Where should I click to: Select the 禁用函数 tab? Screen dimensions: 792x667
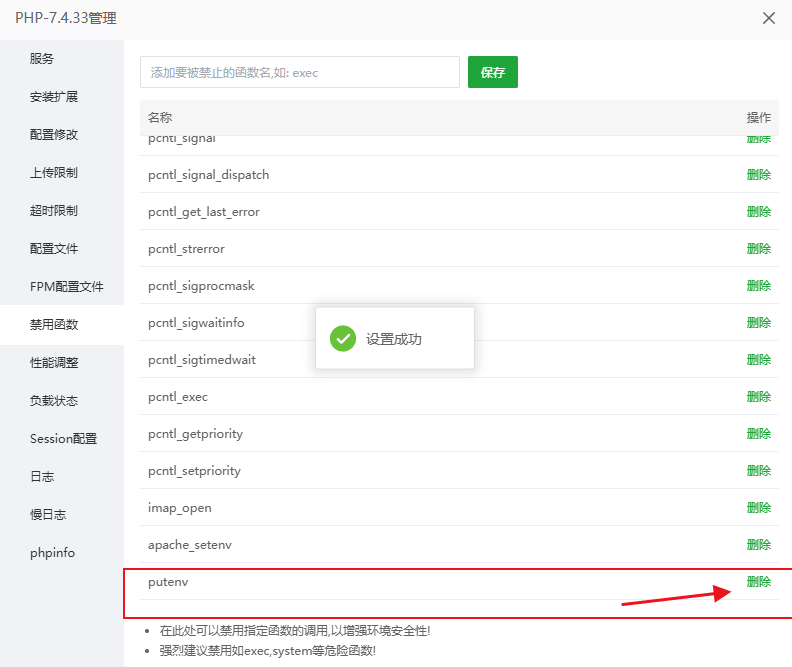coord(54,325)
